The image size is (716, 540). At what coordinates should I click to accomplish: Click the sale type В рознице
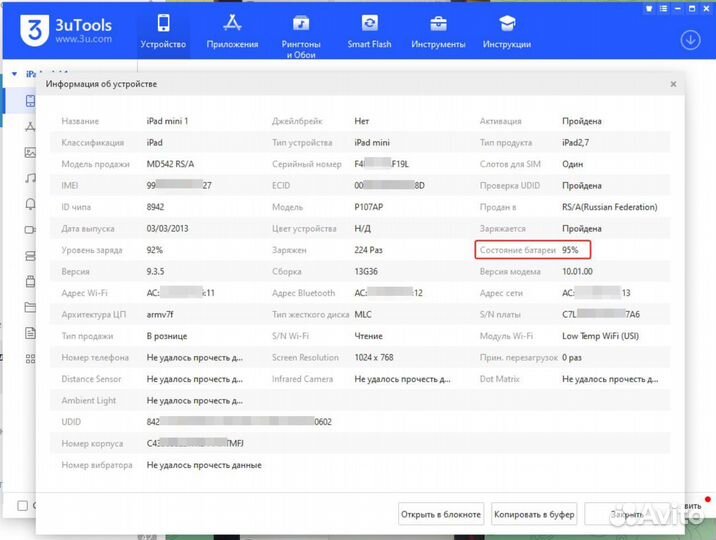(x=167, y=336)
